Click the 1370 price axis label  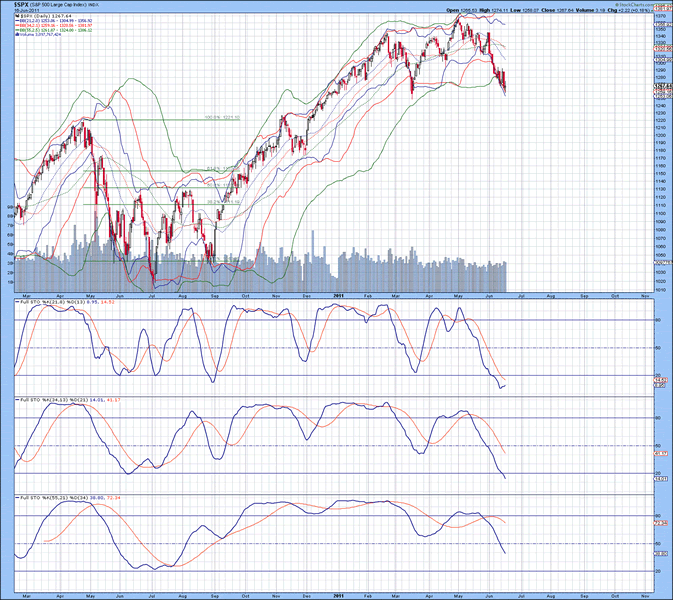point(661,18)
